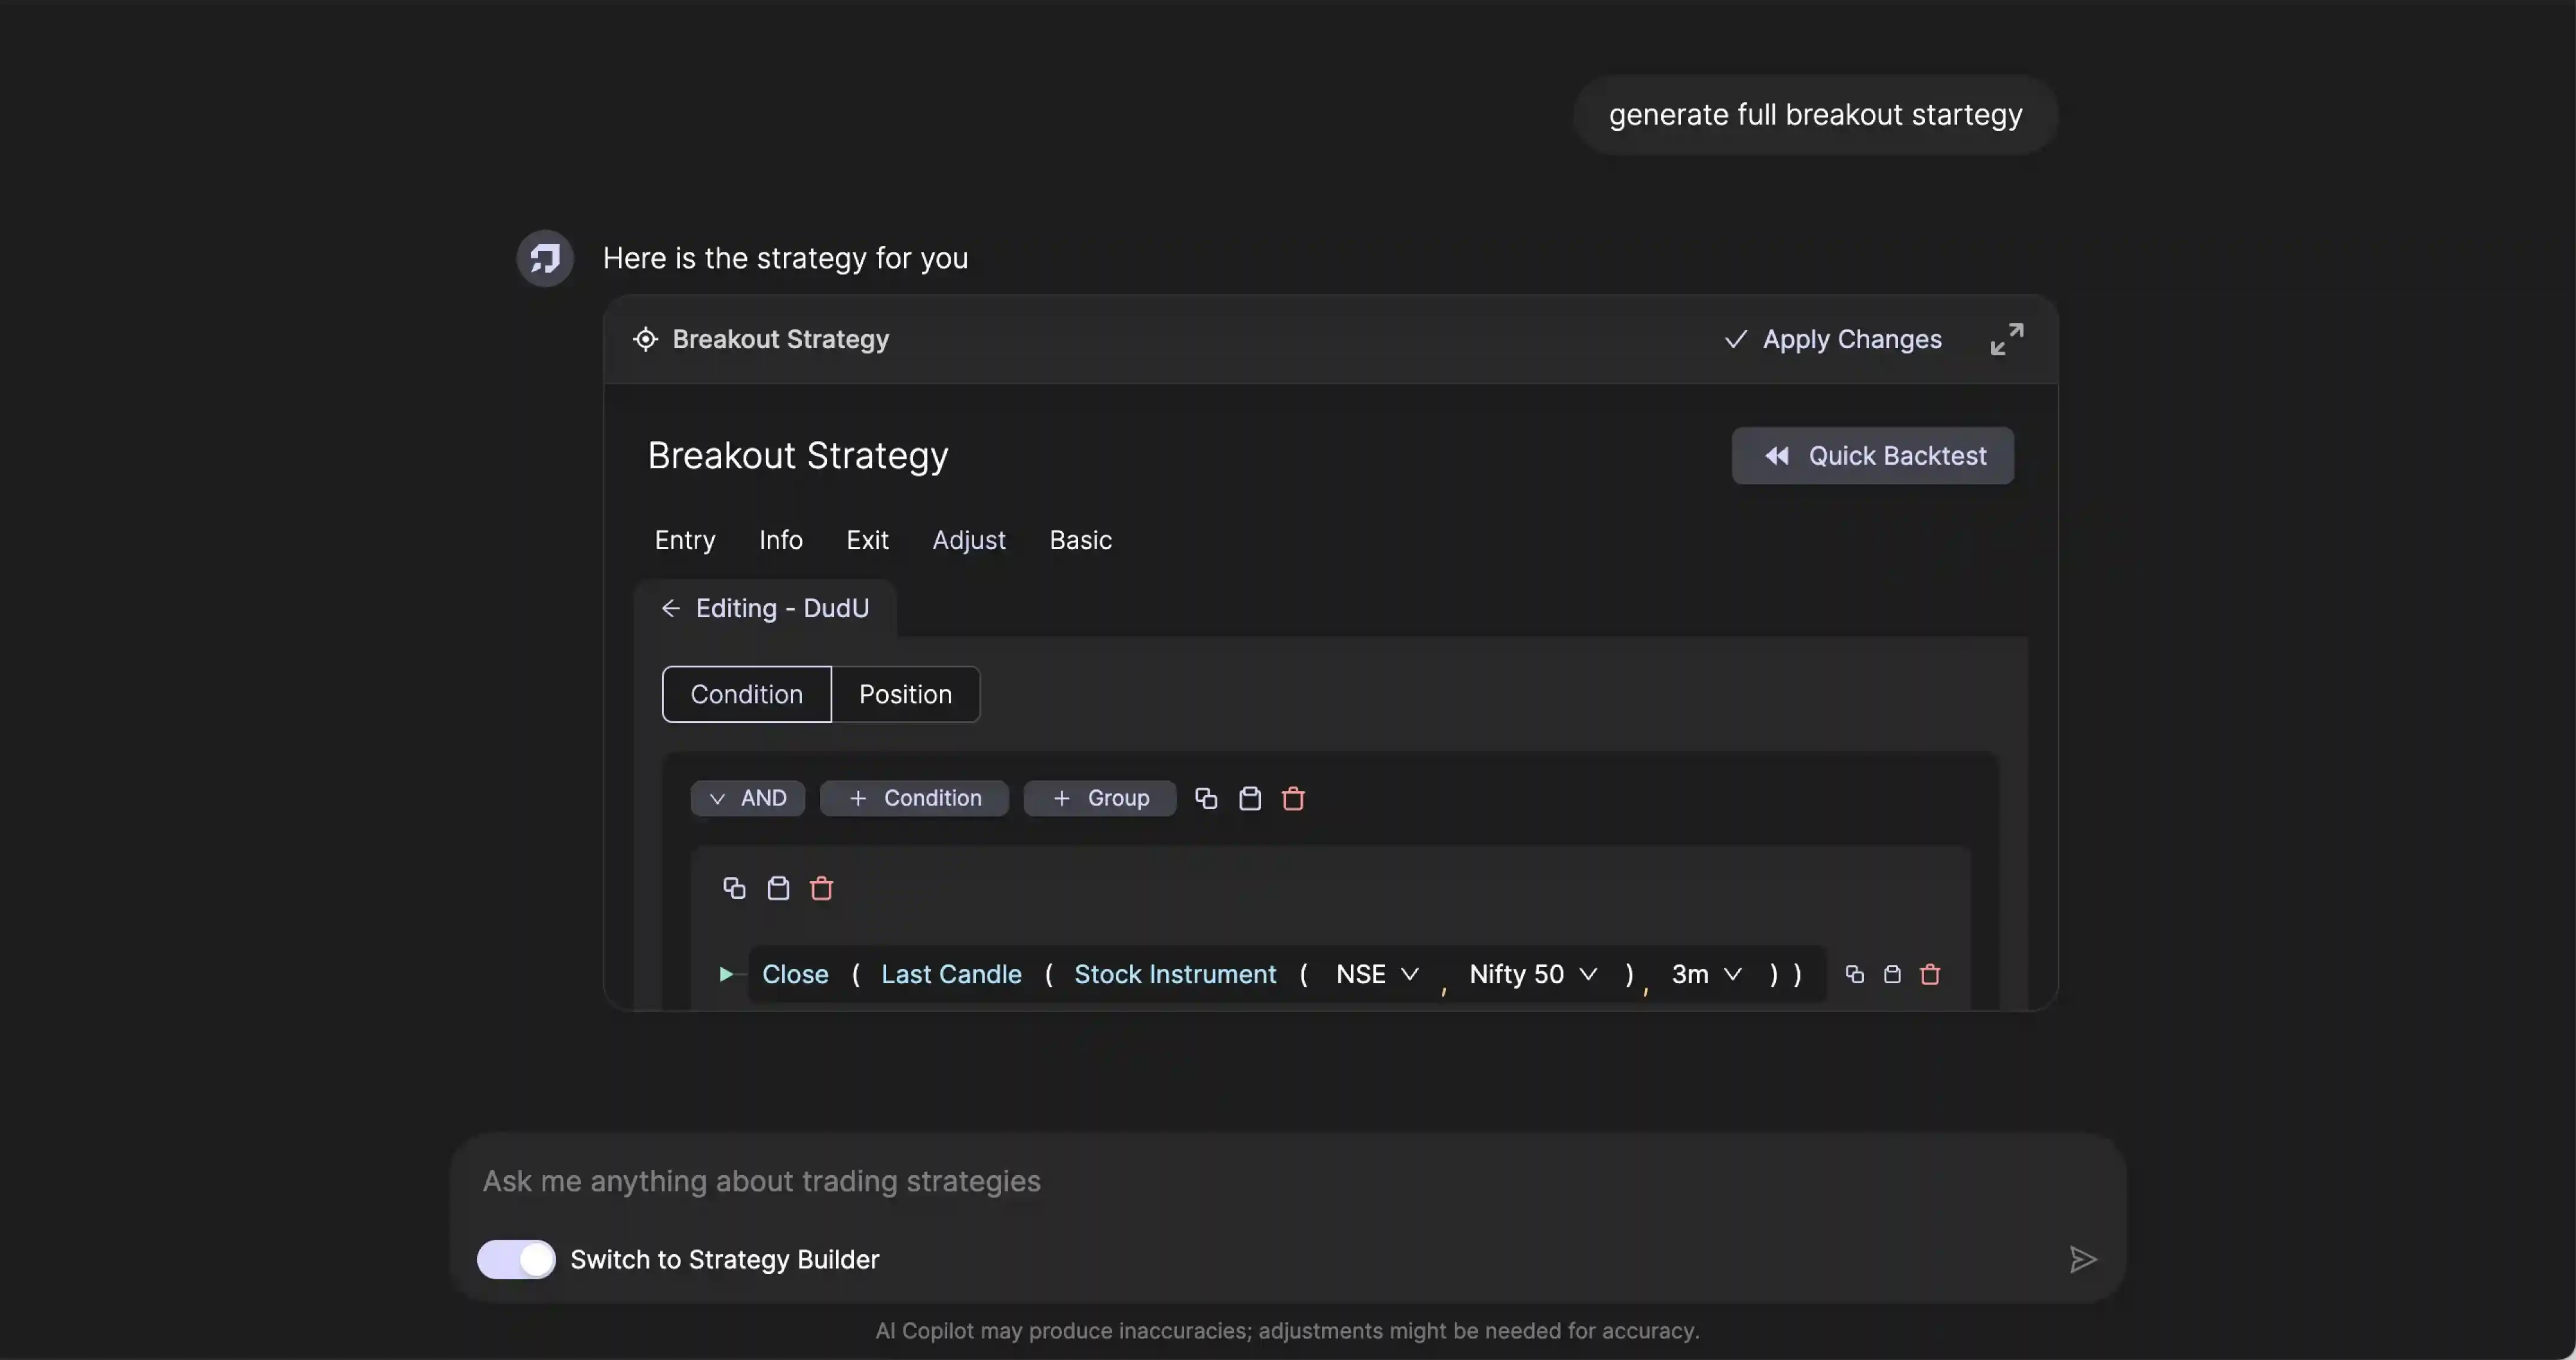The width and height of the screenshot is (2576, 1360).
Task: Paste onto the Close Last Candle expression row
Action: click(1892, 974)
